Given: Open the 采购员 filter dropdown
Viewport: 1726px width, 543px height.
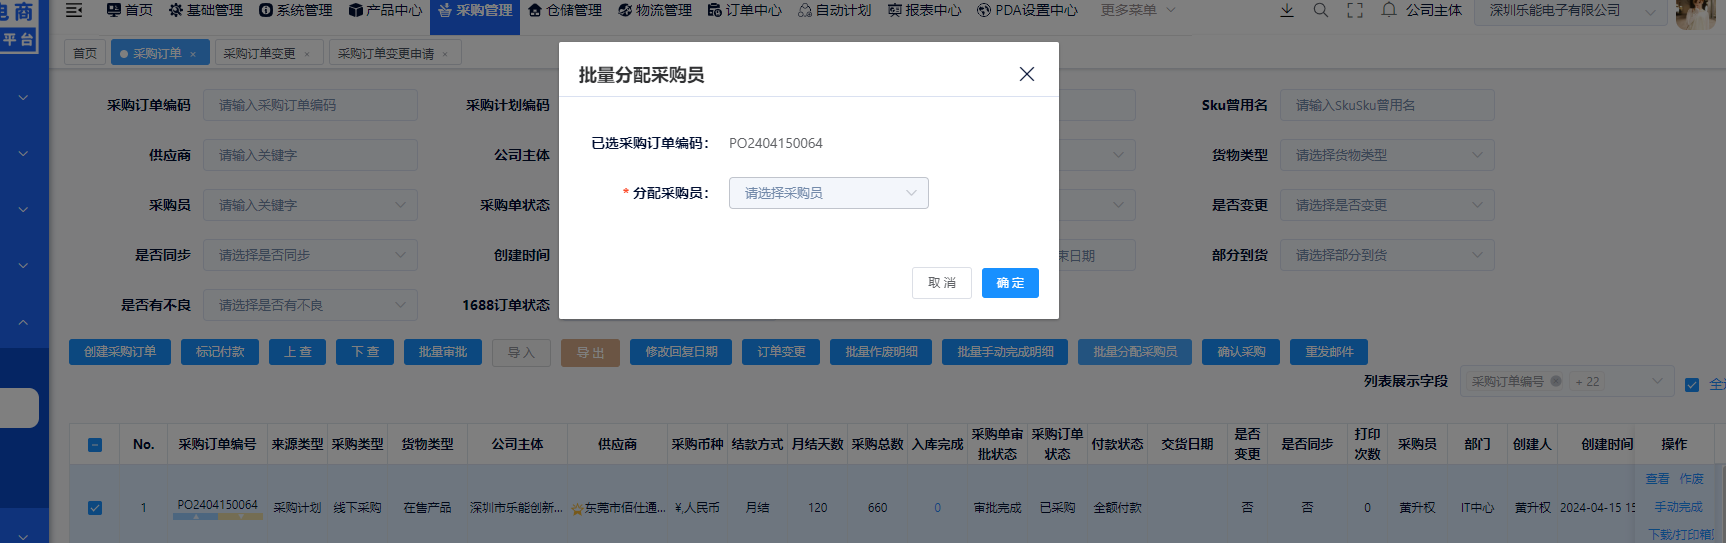Looking at the screenshot, I should pos(310,205).
